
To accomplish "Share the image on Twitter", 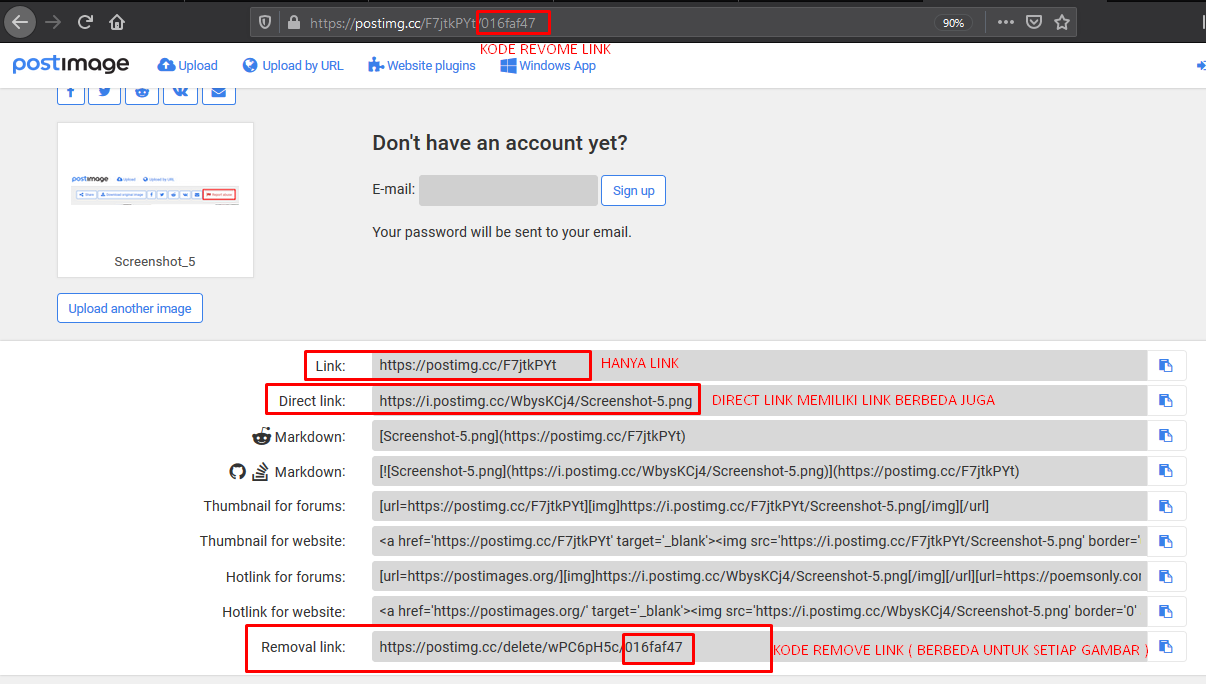I will tap(105, 93).
